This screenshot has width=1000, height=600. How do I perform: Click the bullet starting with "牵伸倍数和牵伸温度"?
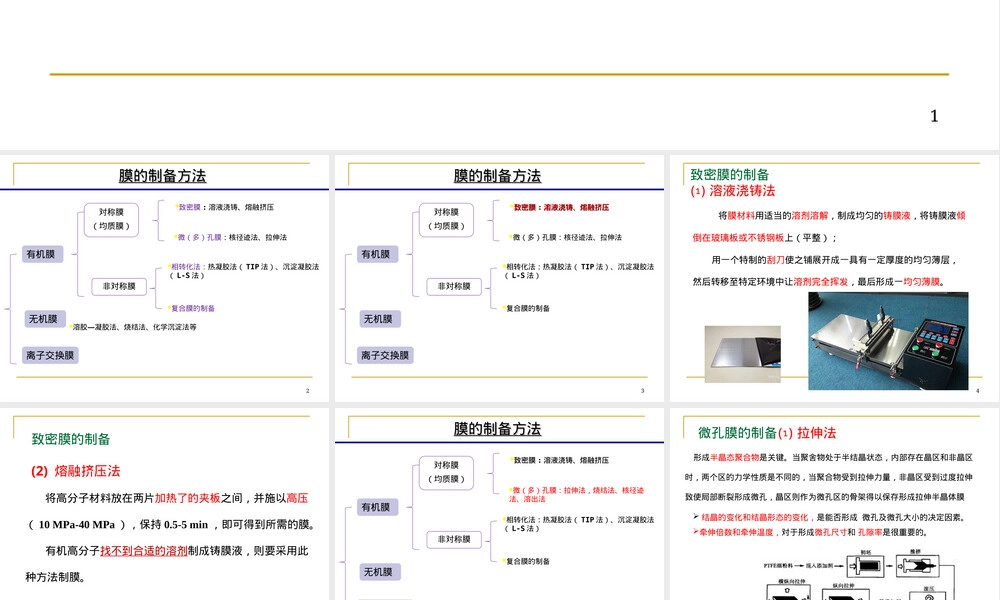point(810,532)
